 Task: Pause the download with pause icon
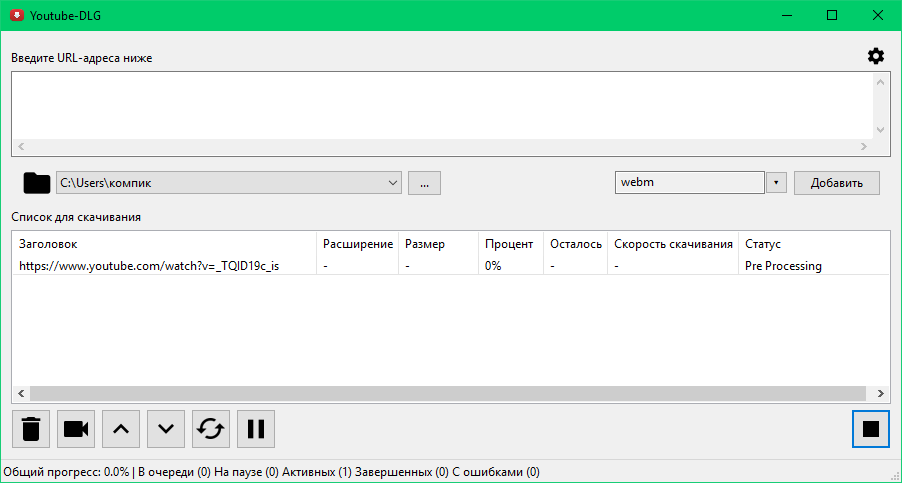(x=255, y=429)
